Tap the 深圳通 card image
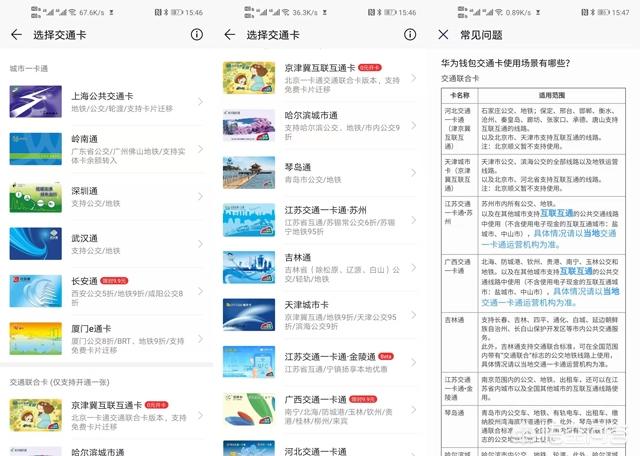The width and height of the screenshot is (640, 456). (36, 196)
